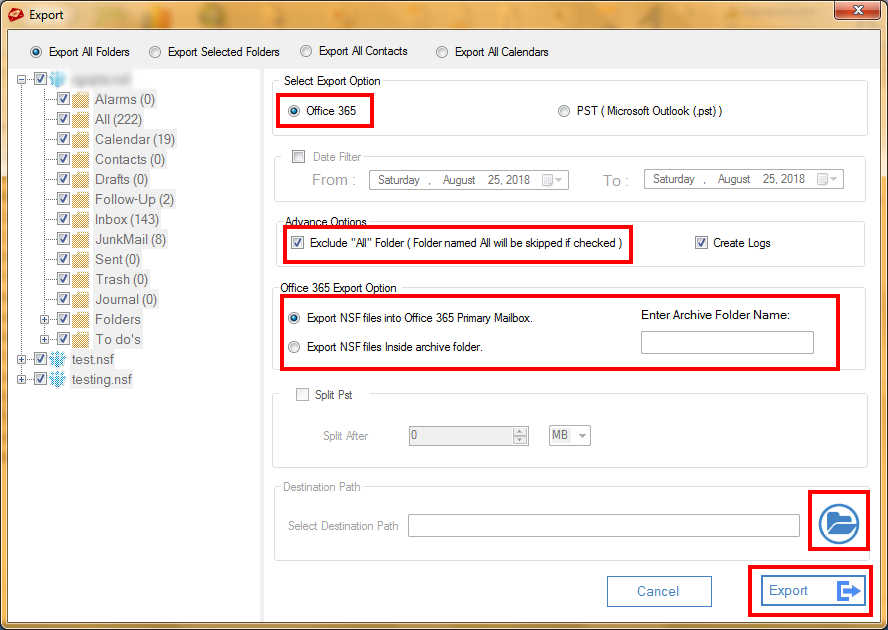Click the JunkMail folder icon
Image resolution: width=888 pixels, height=630 pixels.
pyautogui.click(x=81, y=240)
